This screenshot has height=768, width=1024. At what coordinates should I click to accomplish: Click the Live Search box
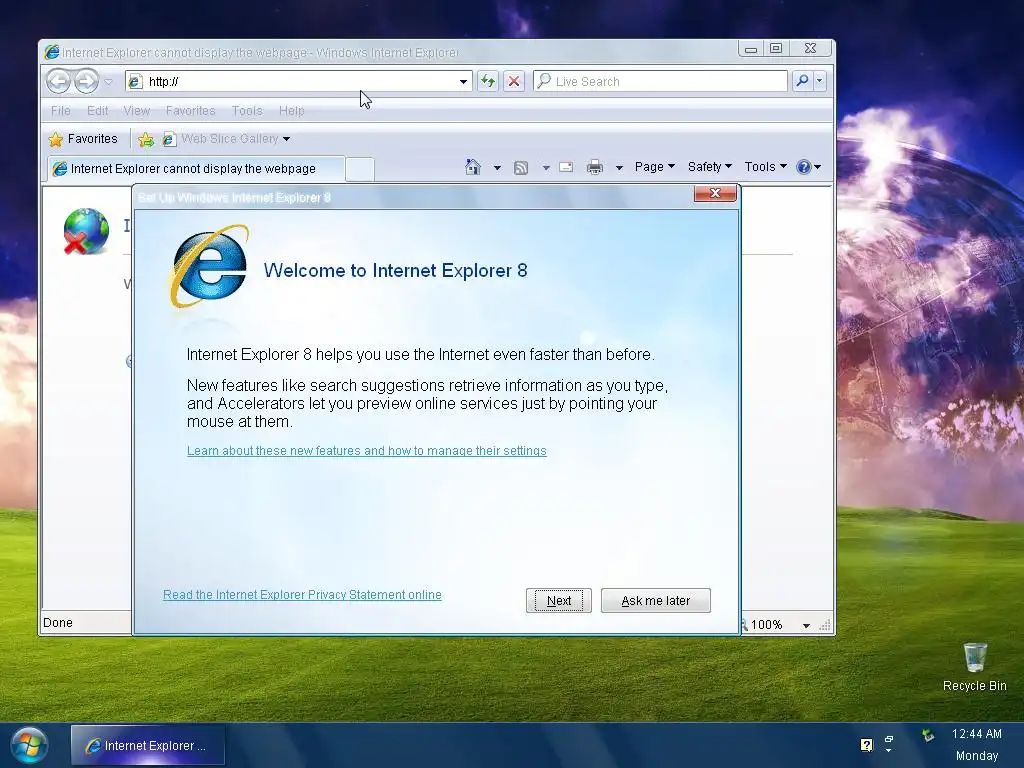coord(660,81)
